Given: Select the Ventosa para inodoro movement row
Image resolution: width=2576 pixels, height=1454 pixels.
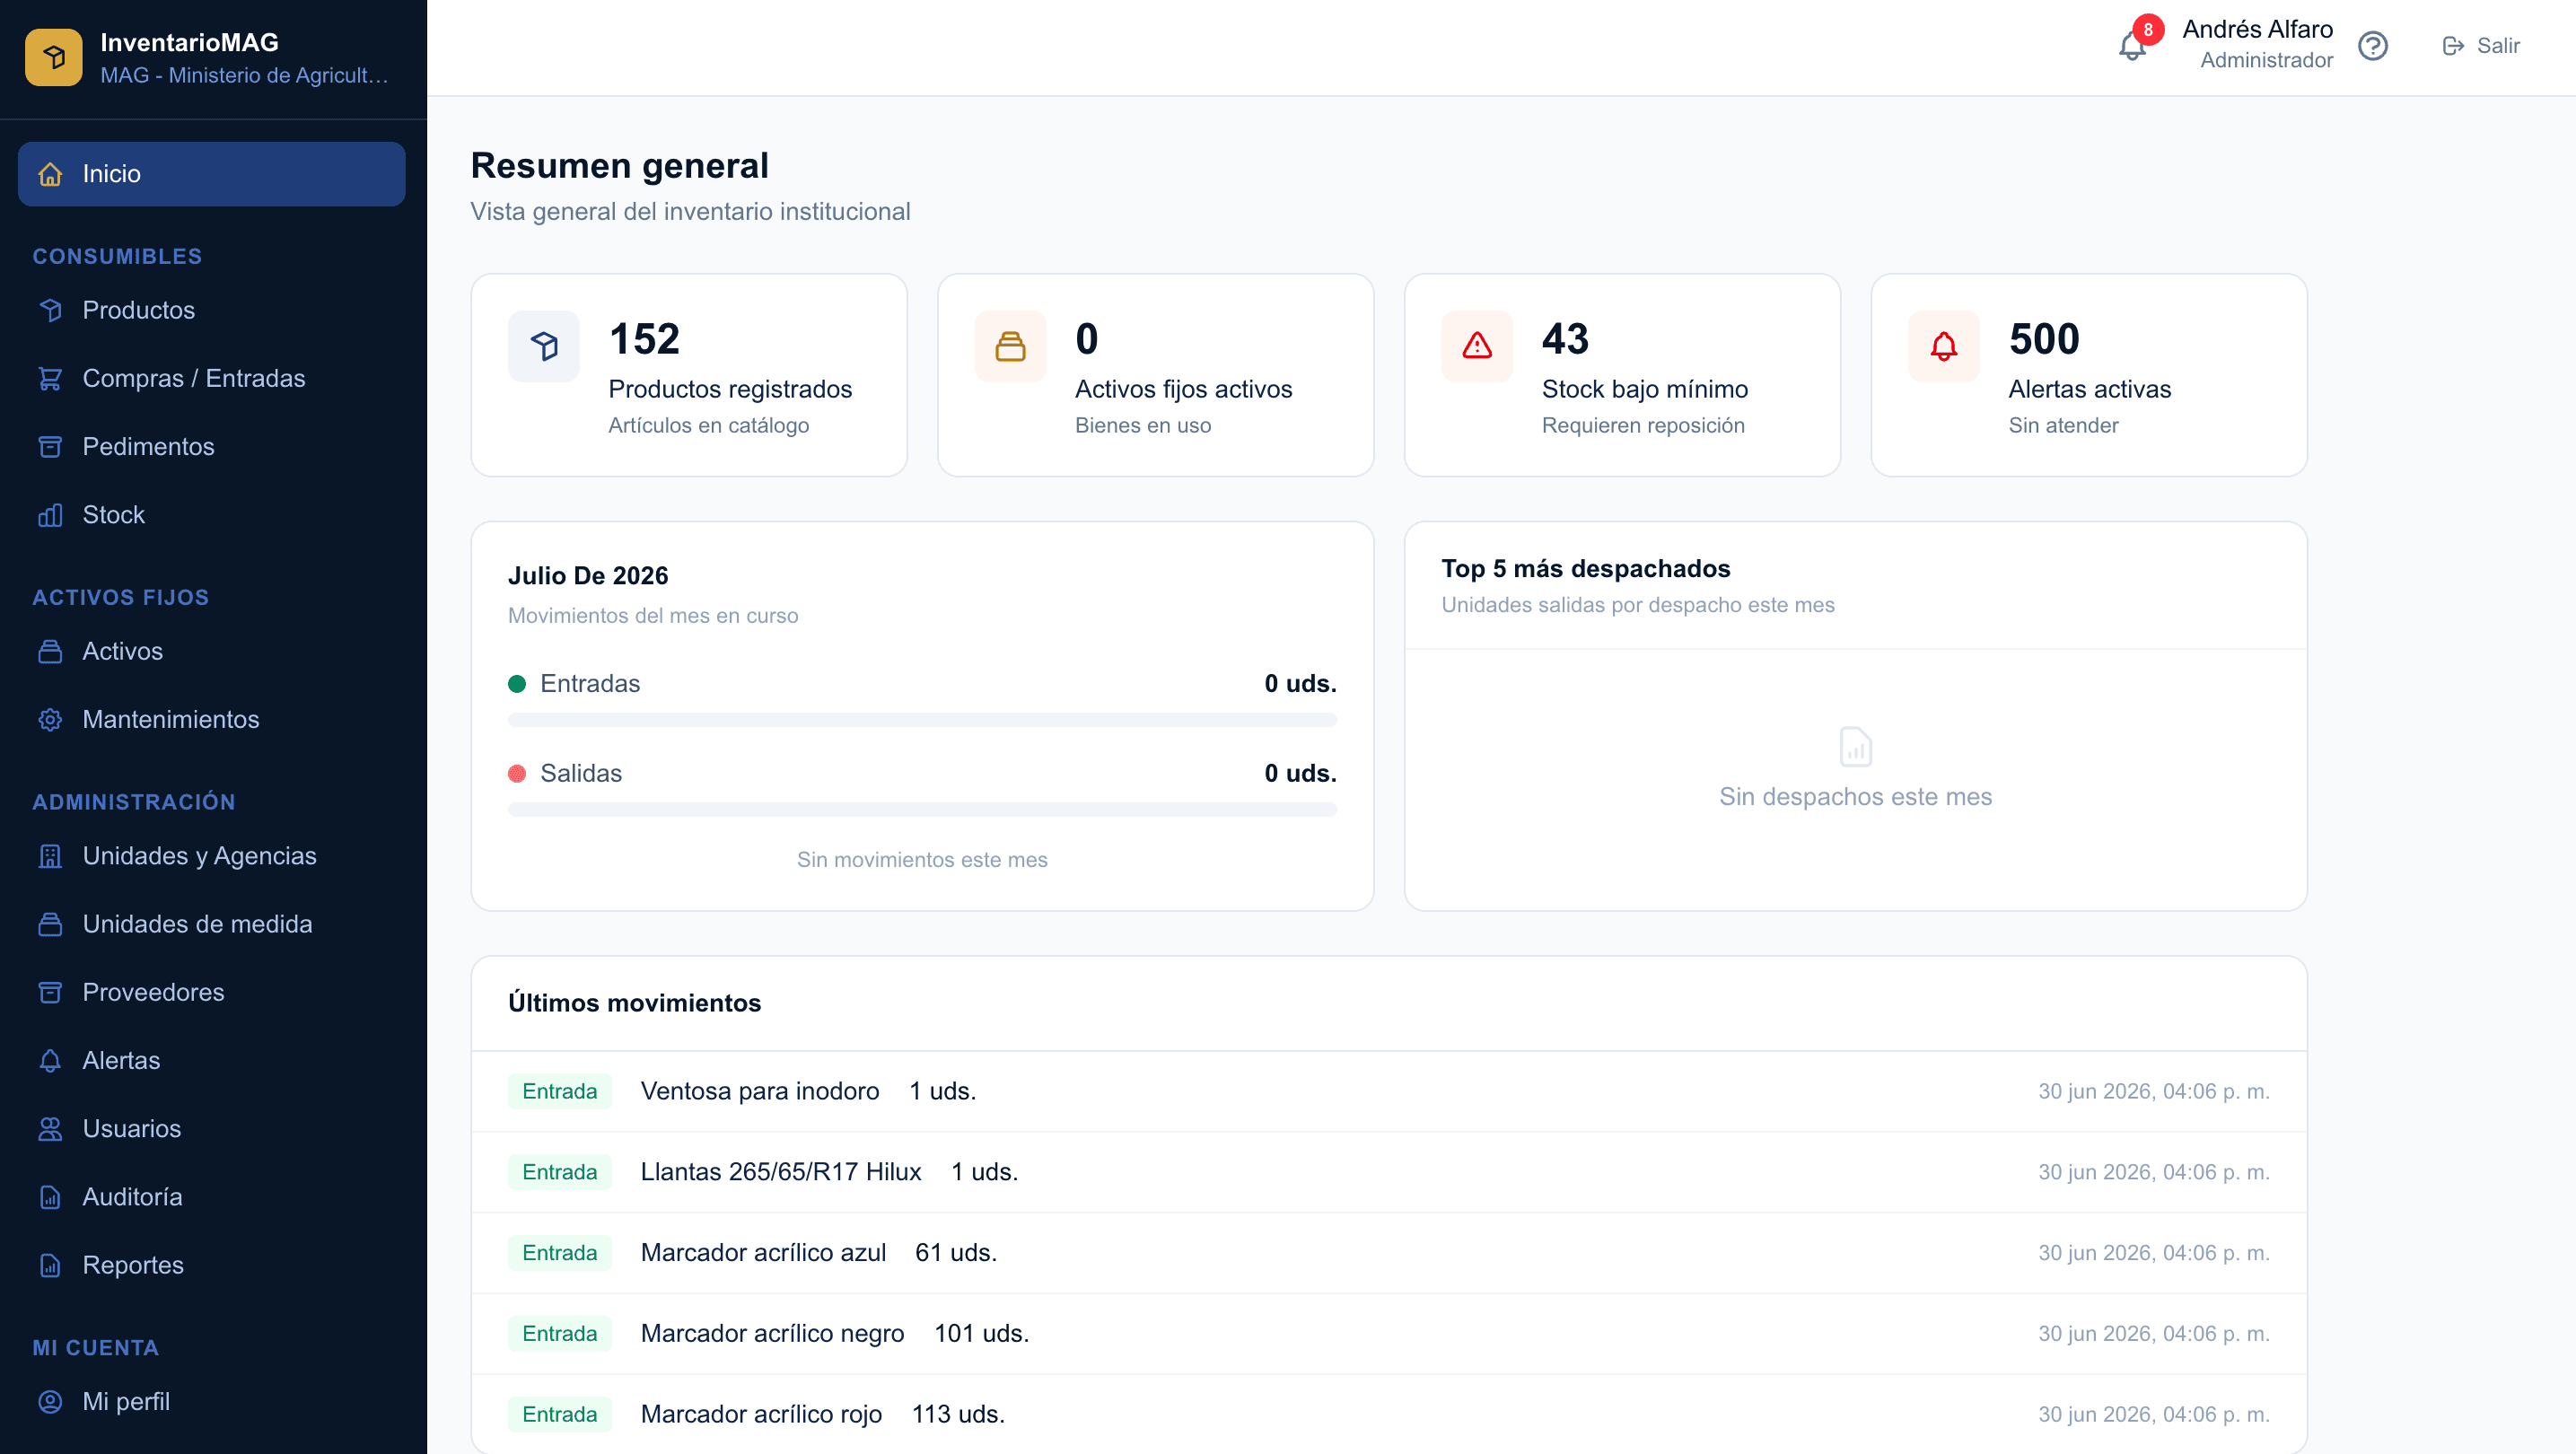Looking at the screenshot, I should coord(1389,1091).
